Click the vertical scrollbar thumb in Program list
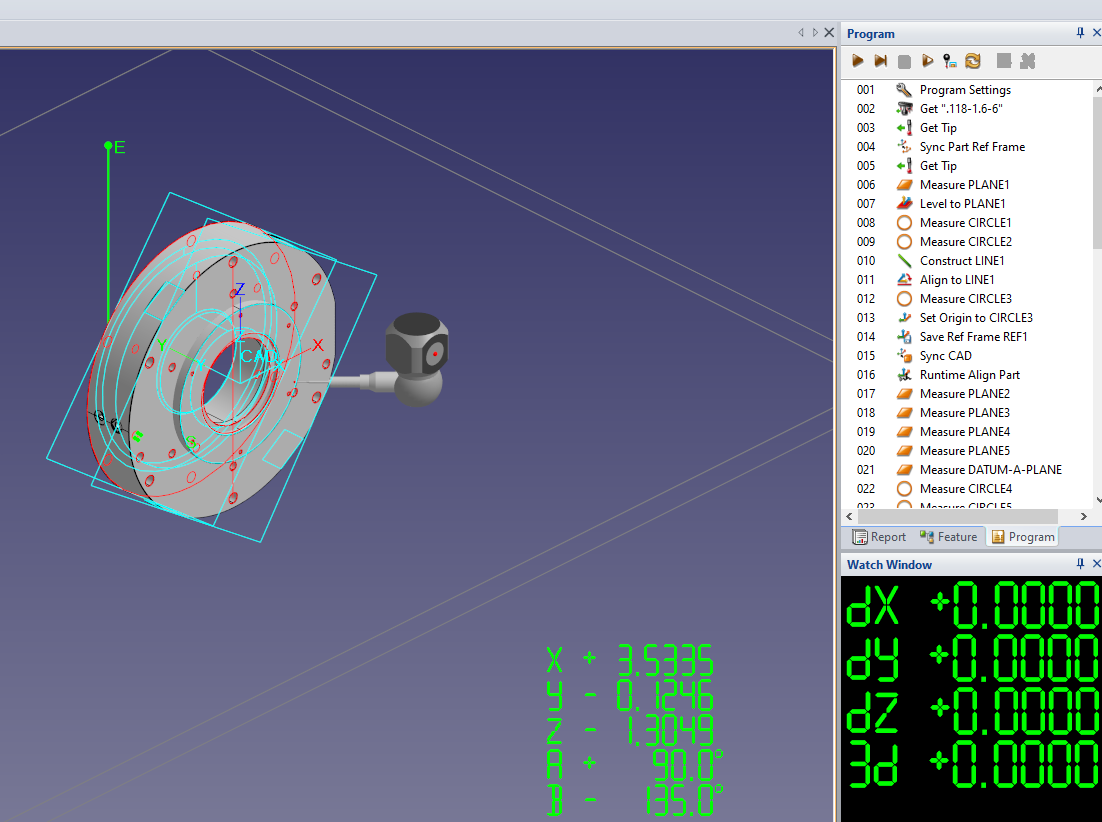Image resolution: width=1102 pixels, height=822 pixels. (1097, 172)
